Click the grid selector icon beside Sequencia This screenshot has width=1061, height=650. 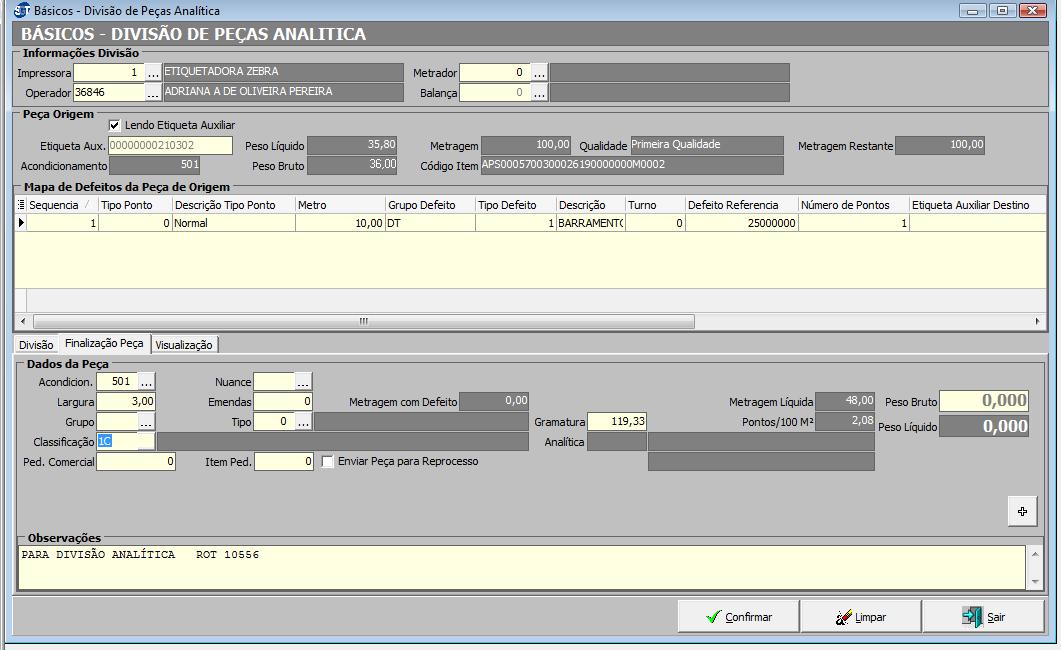click(22, 205)
